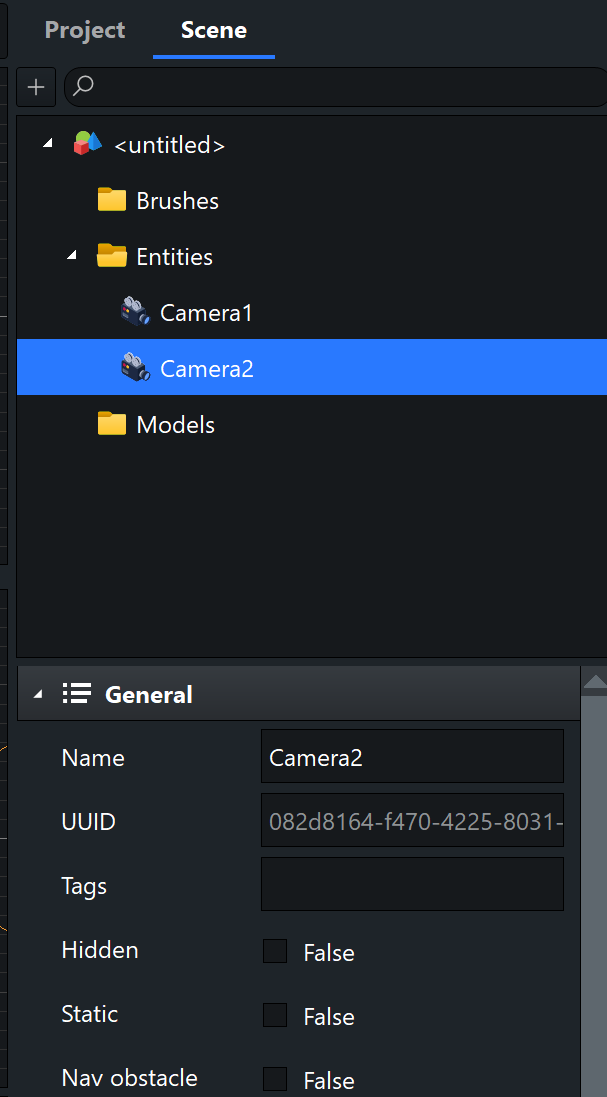Check the Nav obstacle checkbox
The image size is (607, 1097).
[x=275, y=1079]
